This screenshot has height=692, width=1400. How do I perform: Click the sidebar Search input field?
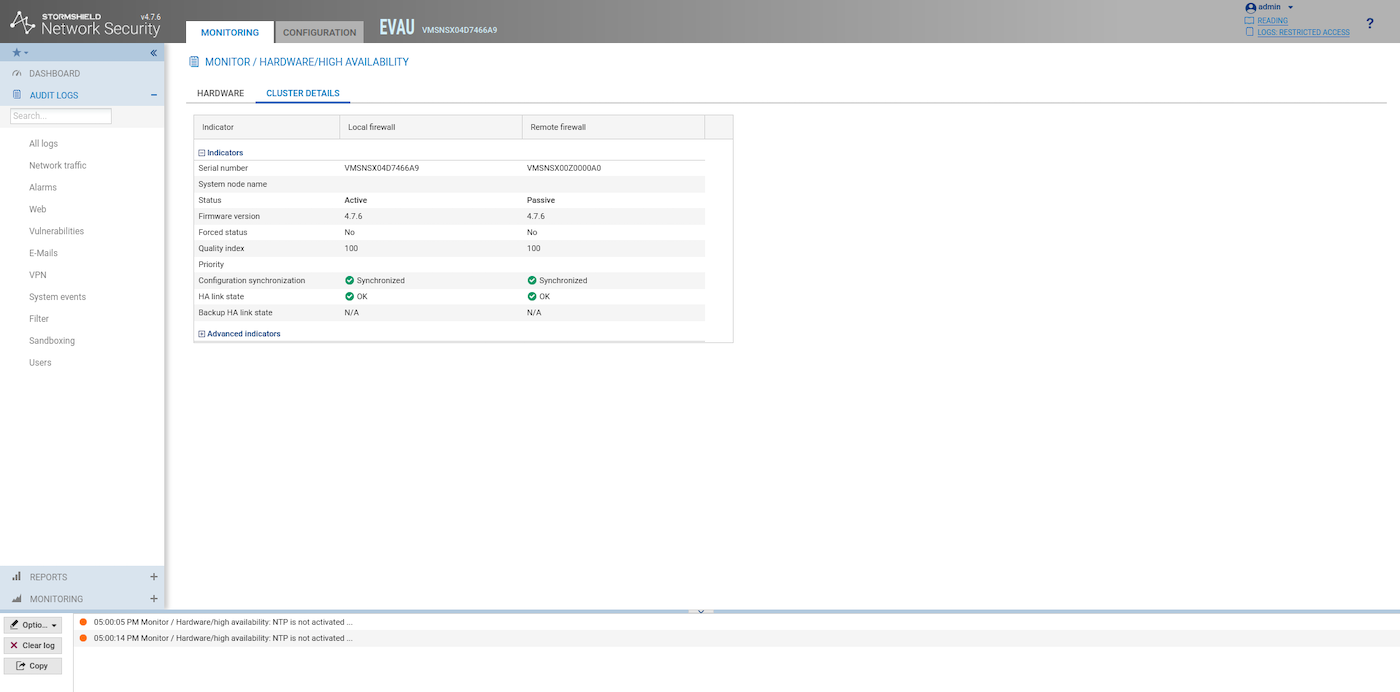61,116
